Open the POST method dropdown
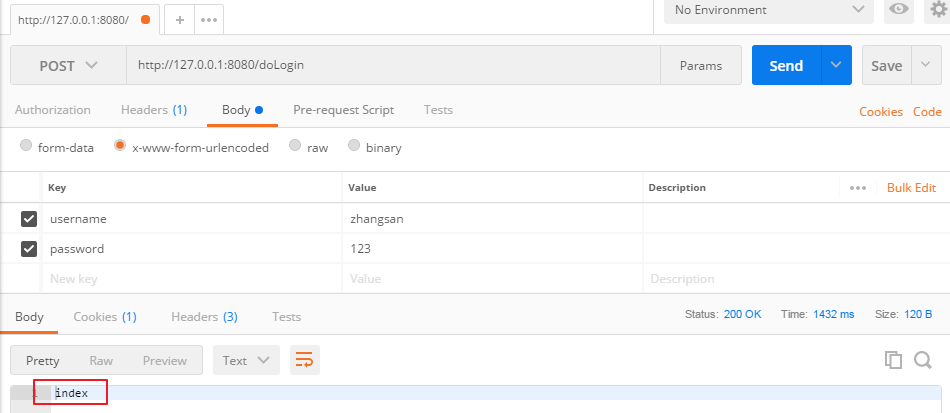Screen dimensions: 950x413 (68, 65)
